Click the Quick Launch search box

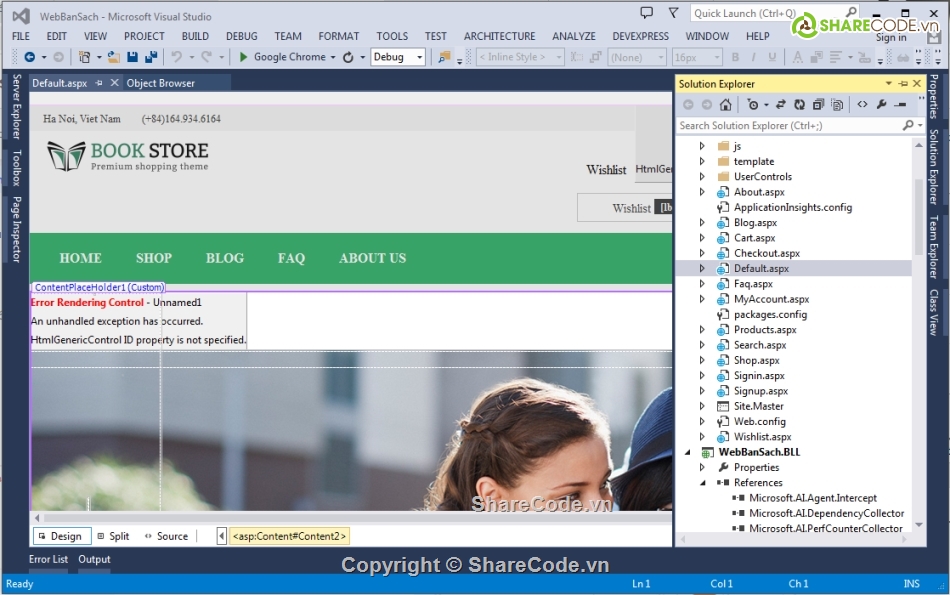[774, 13]
